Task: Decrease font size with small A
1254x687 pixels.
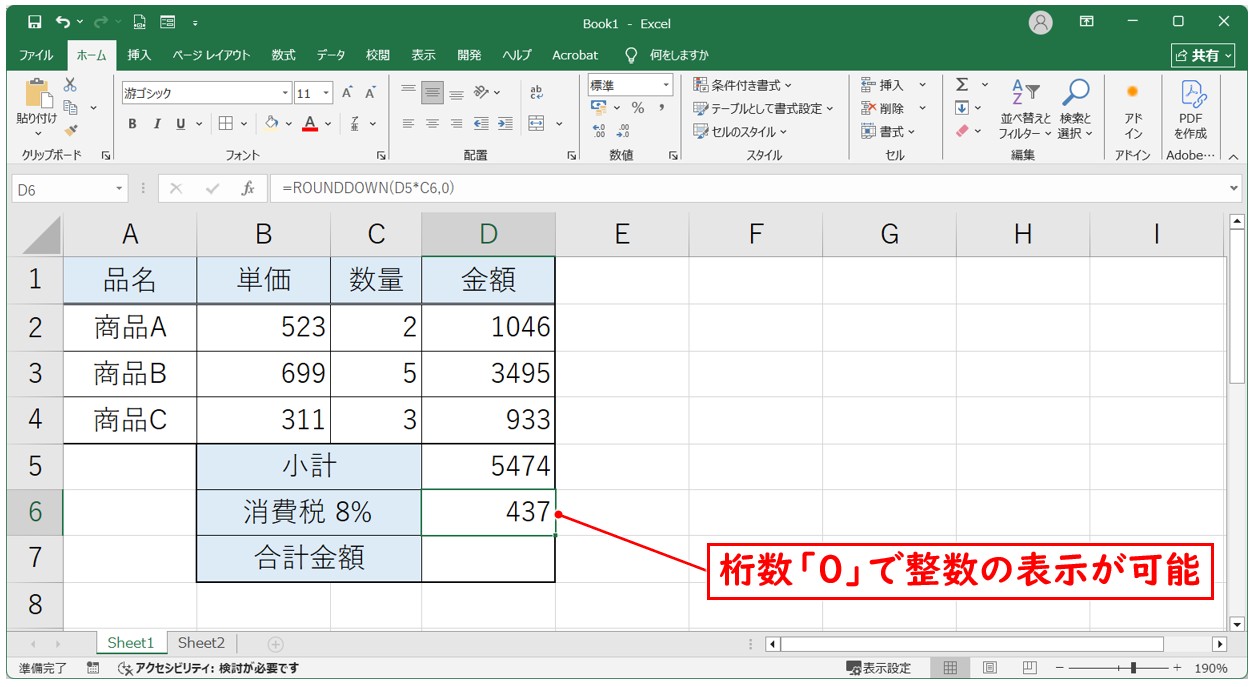Action: [x=370, y=93]
